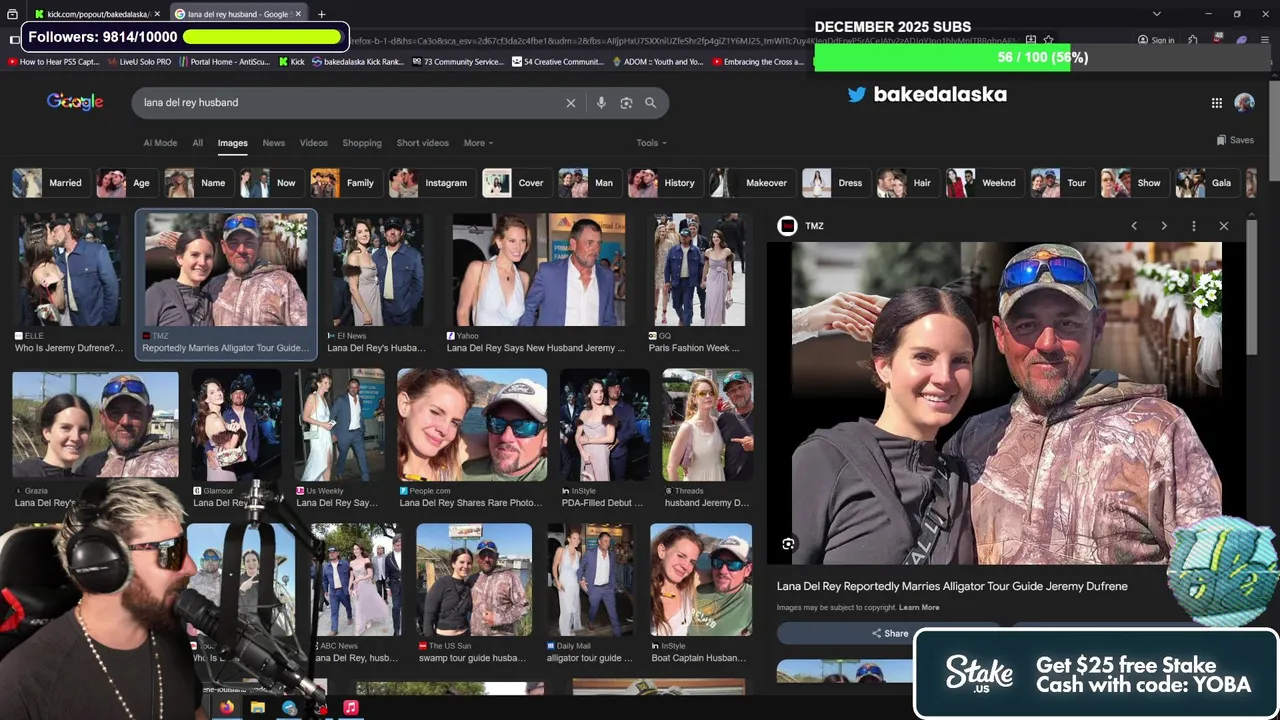
Task: Open the TMZ source link in preview
Action: 801,226
